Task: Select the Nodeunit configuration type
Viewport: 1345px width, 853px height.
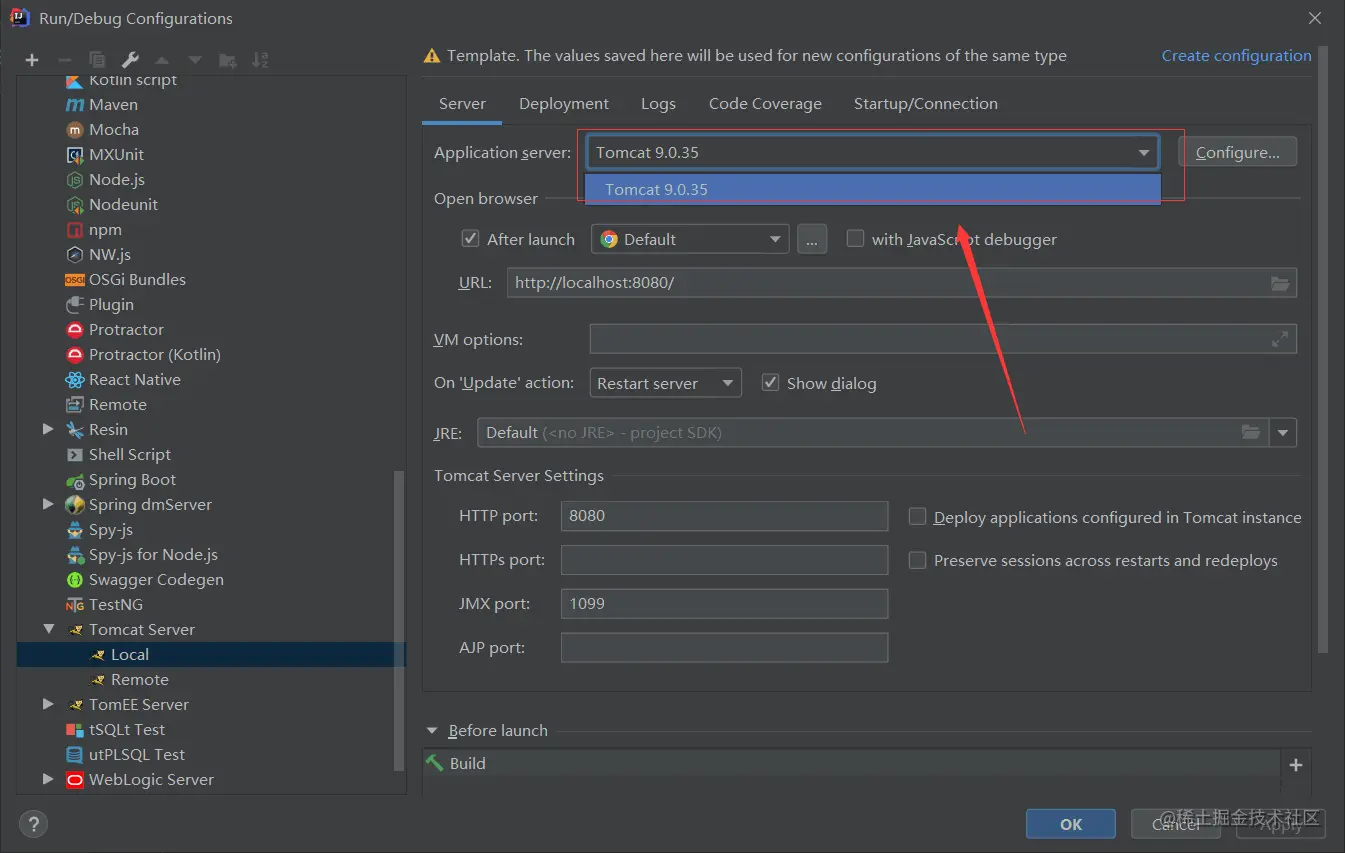Action: pos(123,204)
